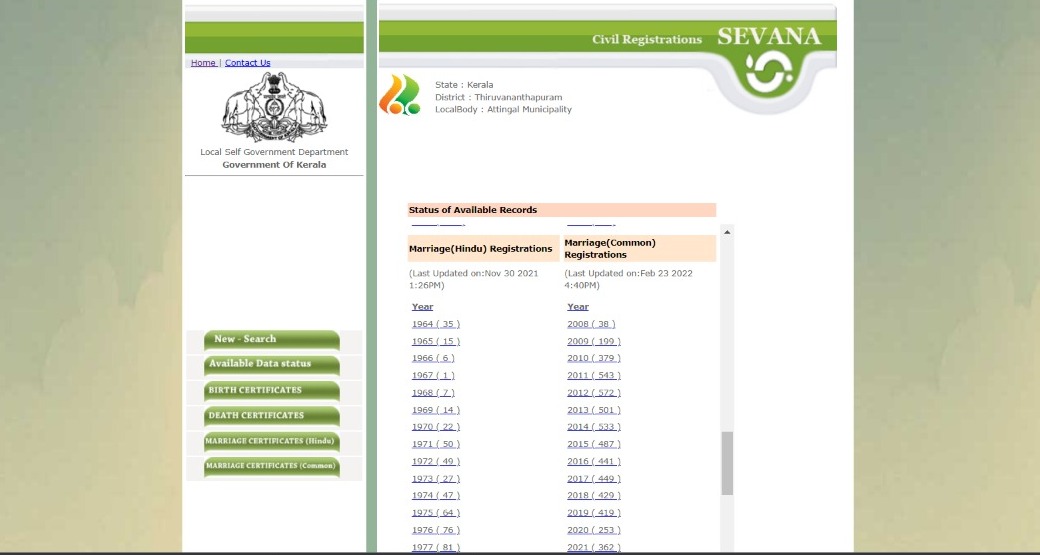Viewport: 1040px width, 555px height.
Task: Open Common year 2012 ( 572 )
Action: 594,393
